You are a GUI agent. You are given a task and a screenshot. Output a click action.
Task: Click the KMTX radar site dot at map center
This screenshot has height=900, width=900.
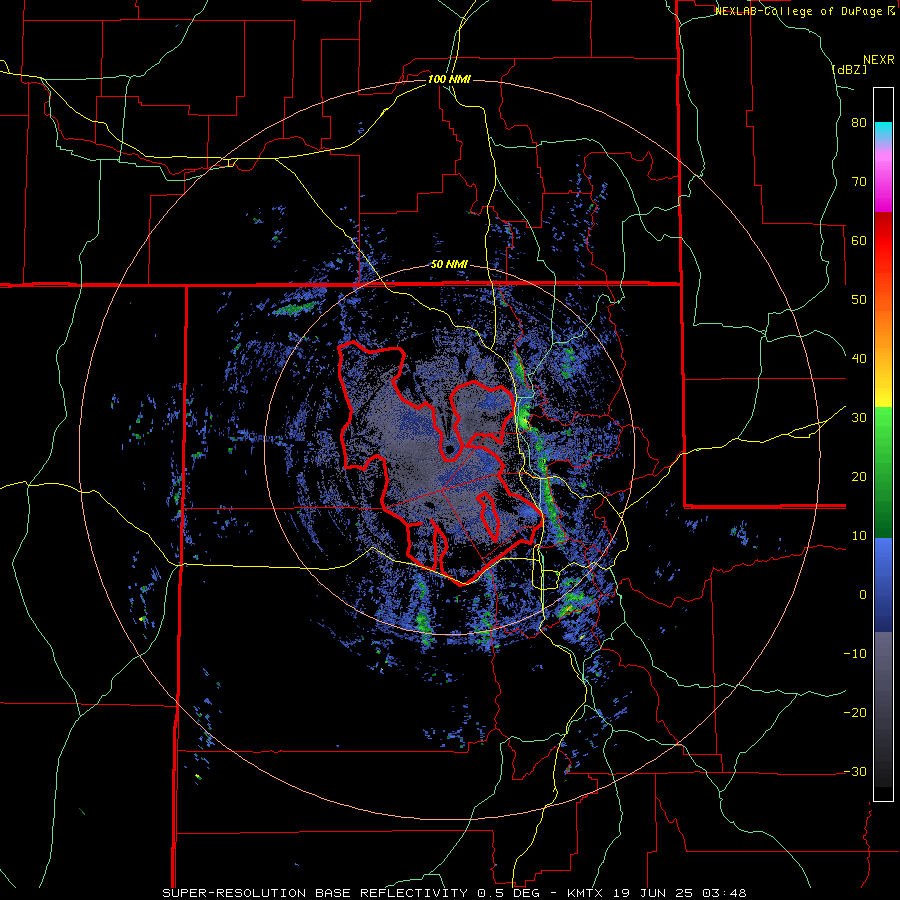click(x=449, y=448)
